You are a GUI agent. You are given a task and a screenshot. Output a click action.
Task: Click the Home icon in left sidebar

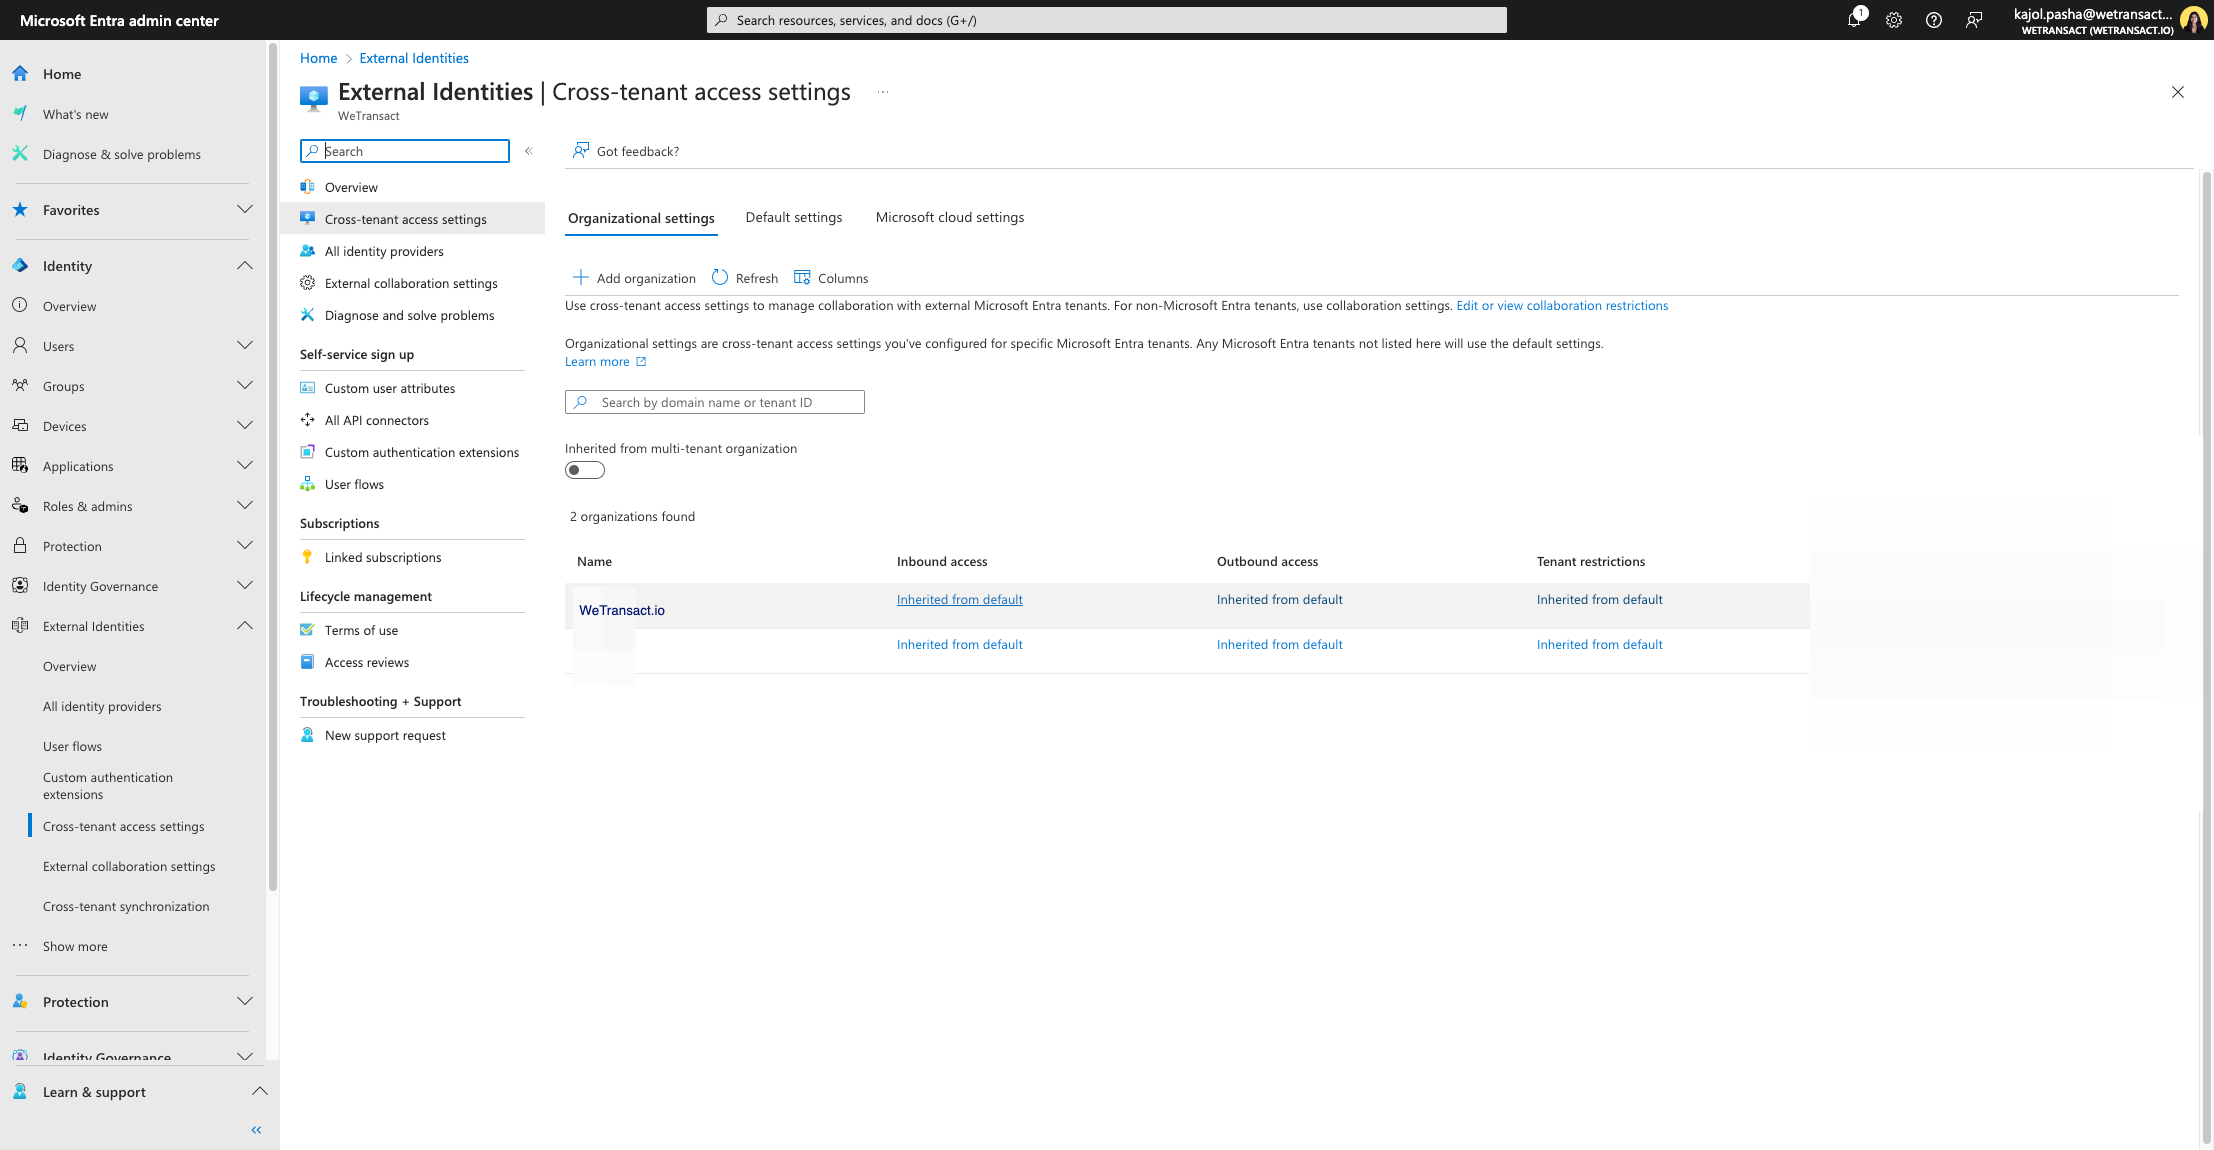(x=20, y=74)
